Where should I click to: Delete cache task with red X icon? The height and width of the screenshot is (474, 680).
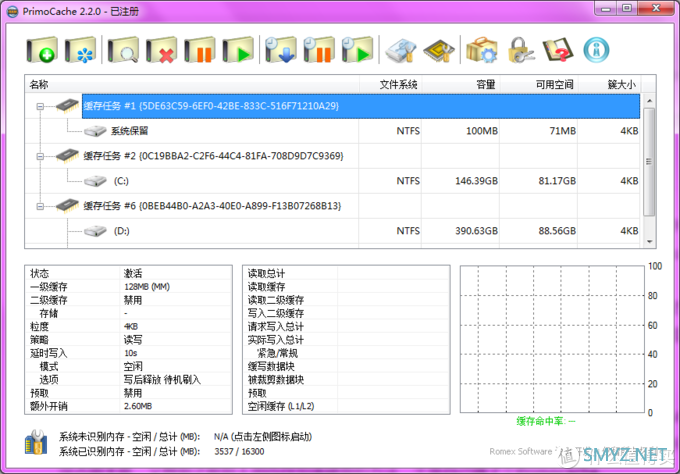162,50
